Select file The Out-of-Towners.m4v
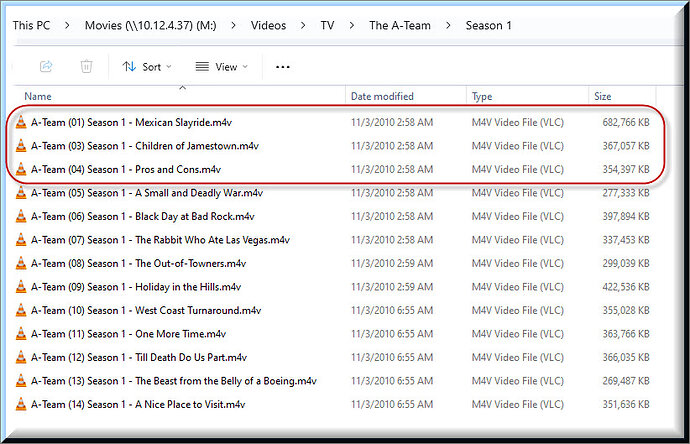690x444 pixels. (138, 263)
